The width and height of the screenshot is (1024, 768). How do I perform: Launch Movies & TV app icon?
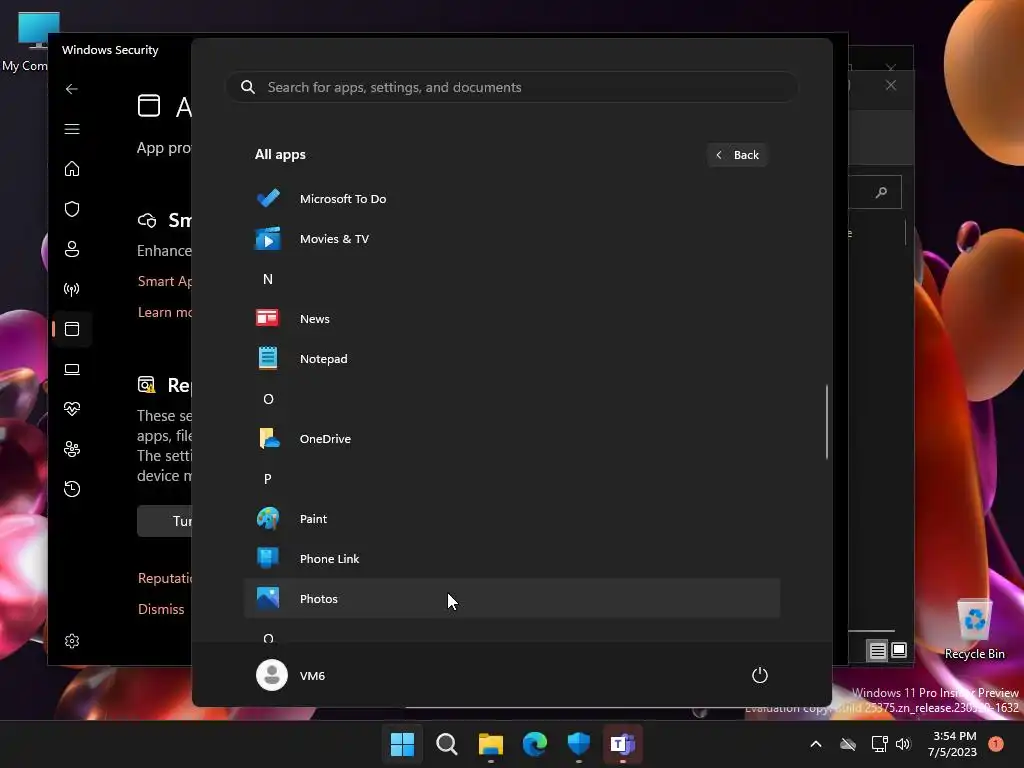coord(268,238)
